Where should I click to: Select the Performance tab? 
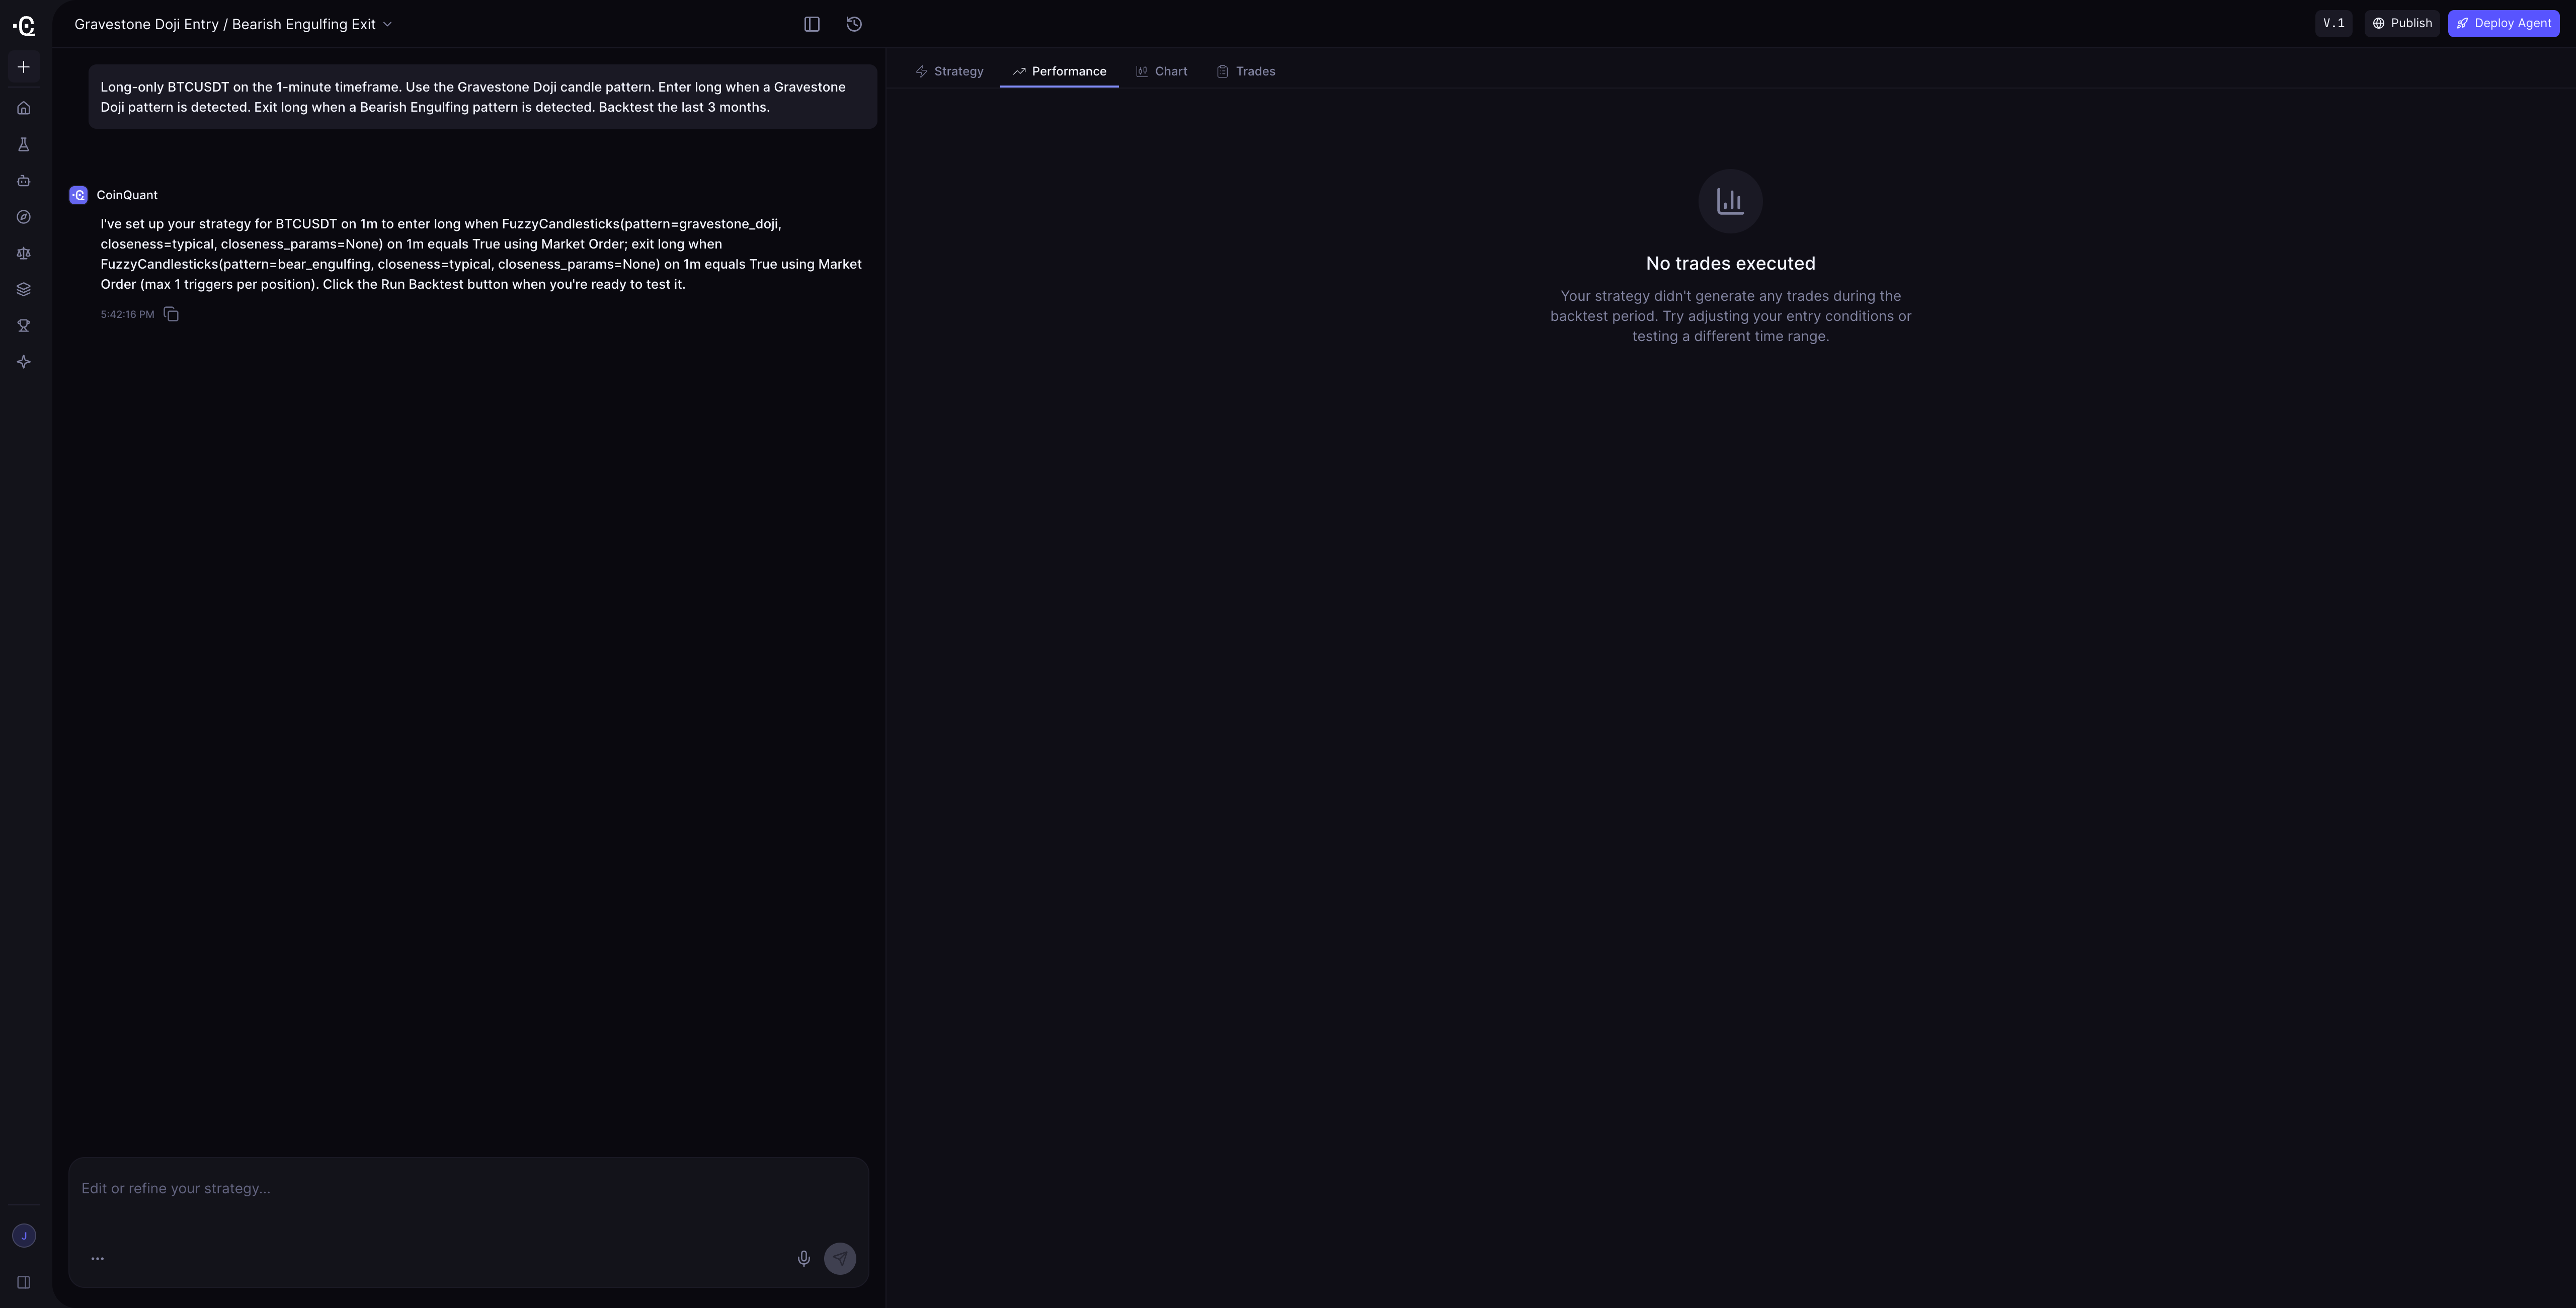[x=1059, y=71]
